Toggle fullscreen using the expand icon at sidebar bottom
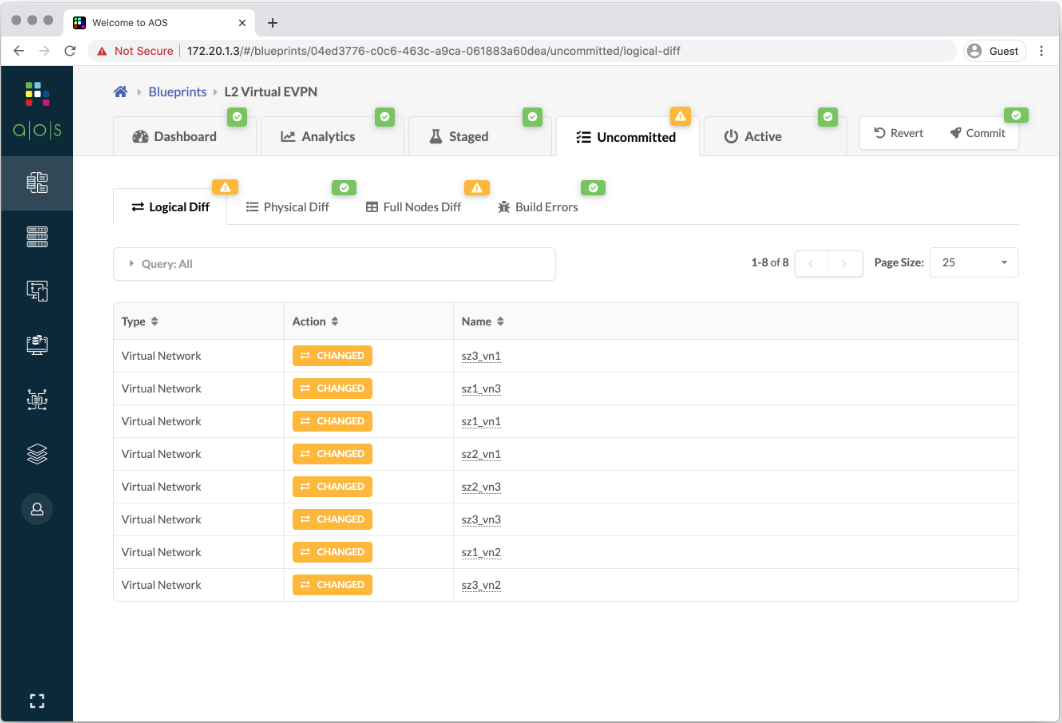Screen dimensions: 1062x723 pyautogui.click(x=37, y=700)
